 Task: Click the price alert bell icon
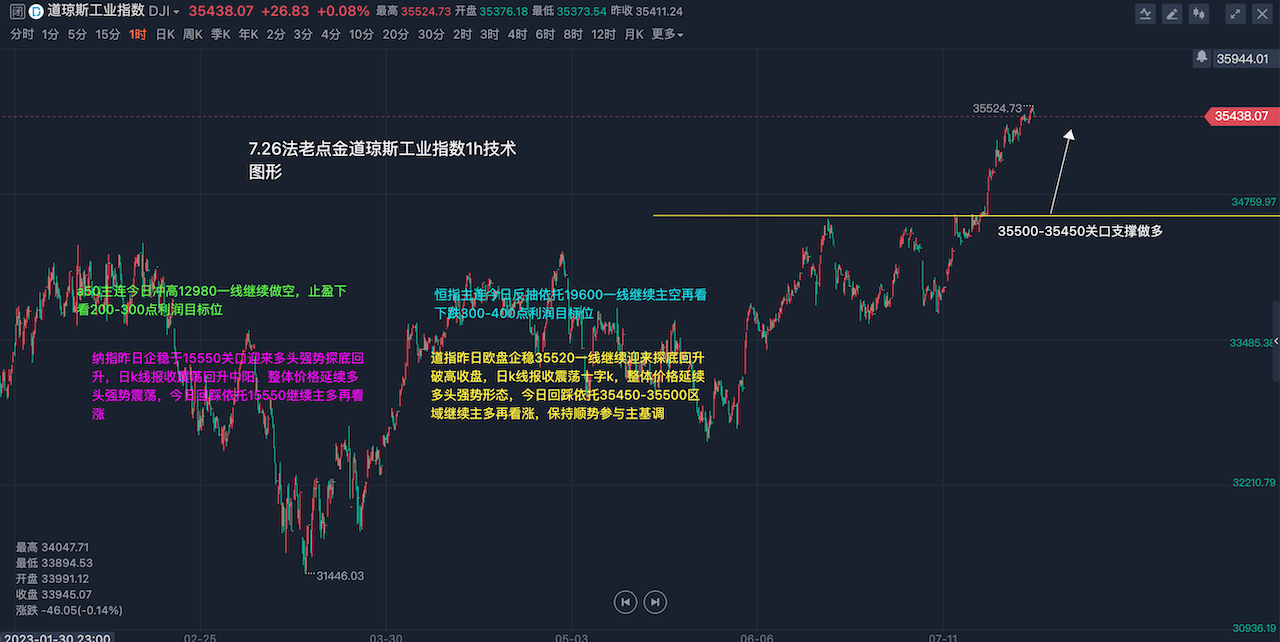pos(1200,59)
